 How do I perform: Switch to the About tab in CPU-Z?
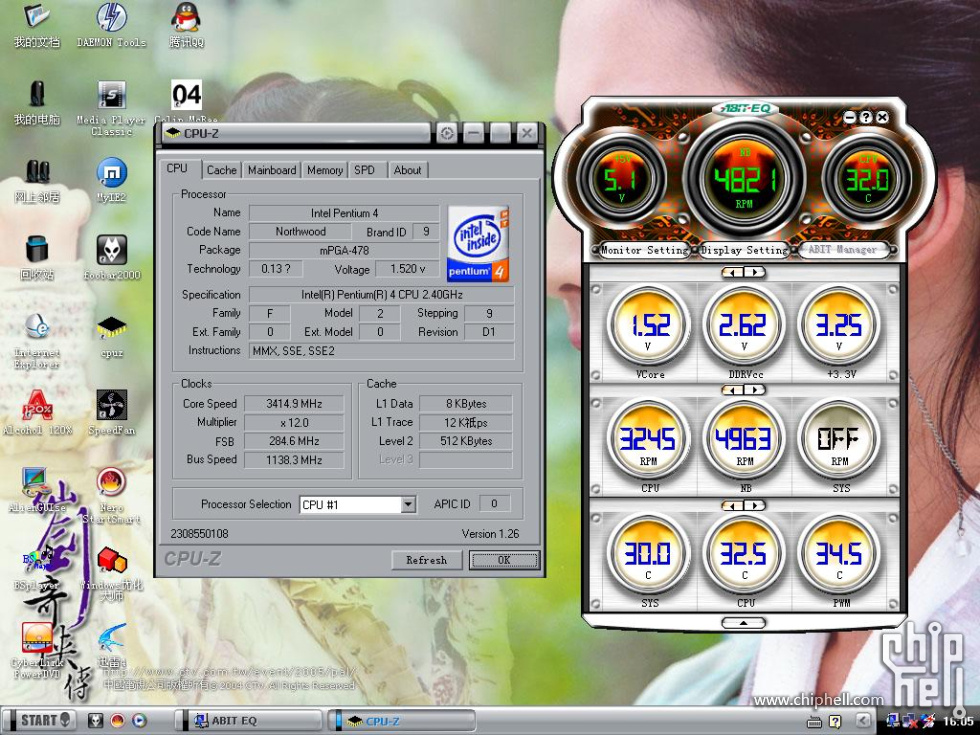407,170
